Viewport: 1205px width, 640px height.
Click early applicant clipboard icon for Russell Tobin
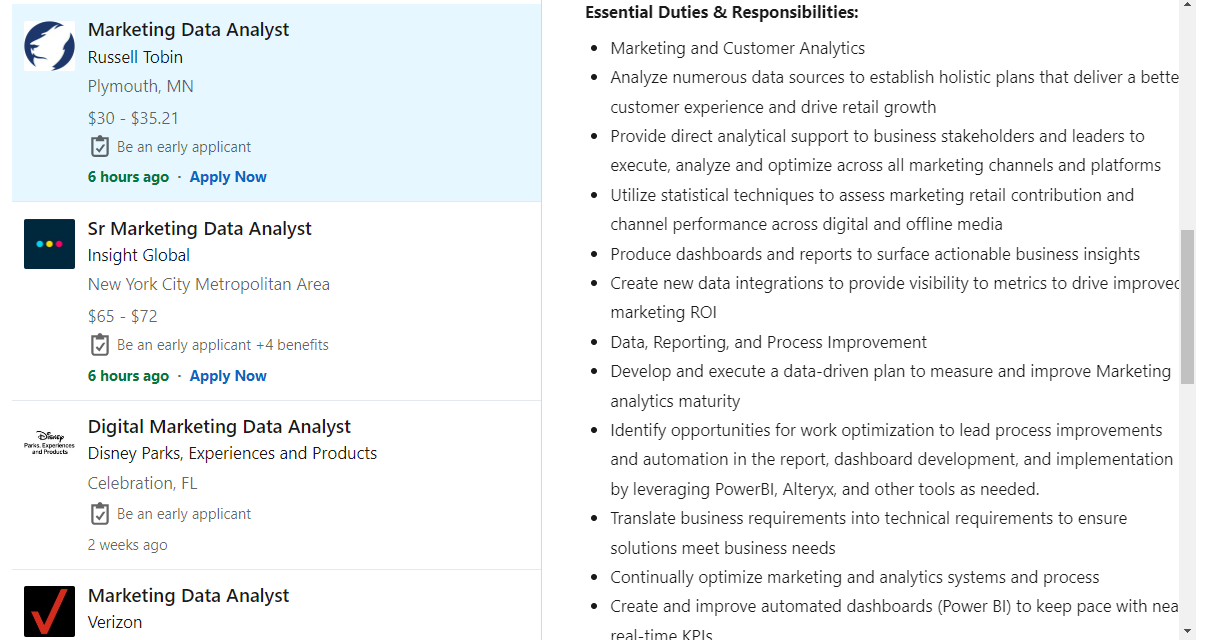tap(100, 147)
